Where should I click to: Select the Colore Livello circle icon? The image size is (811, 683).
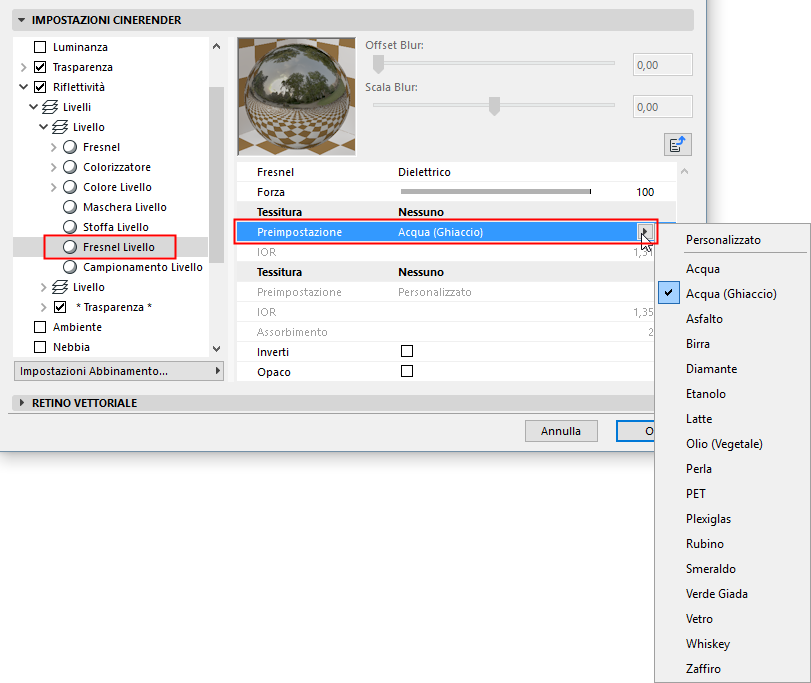pos(70,187)
